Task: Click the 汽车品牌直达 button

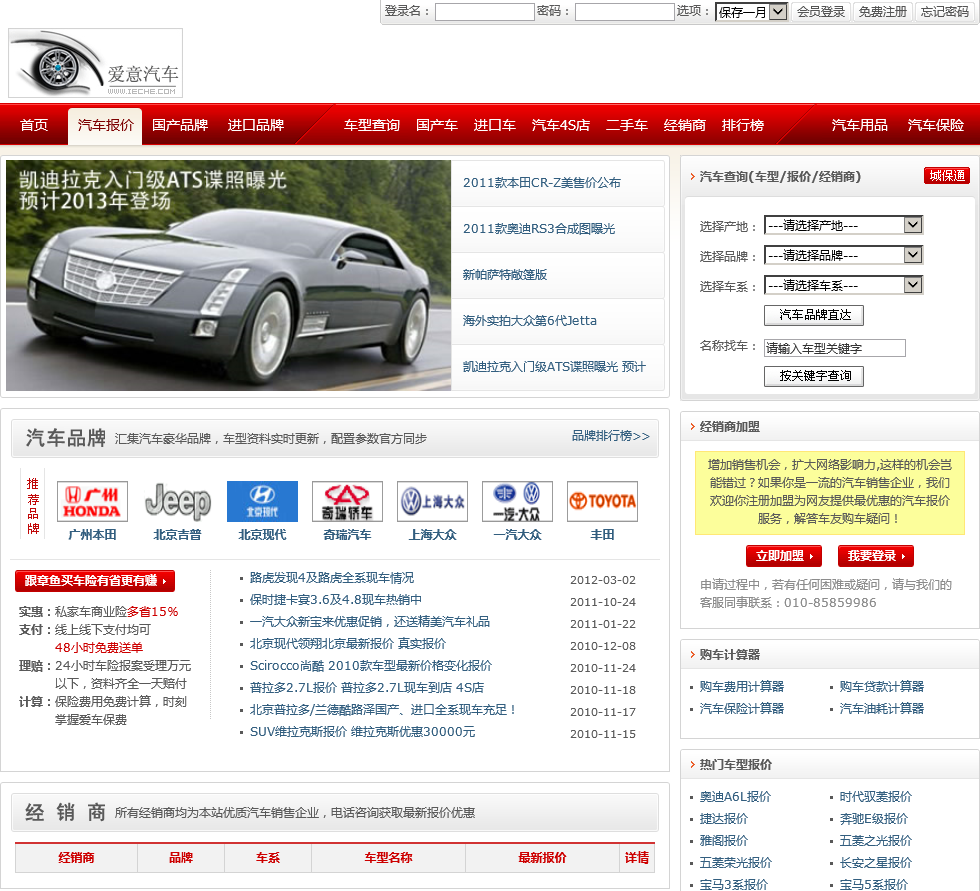Action: (x=814, y=315)
